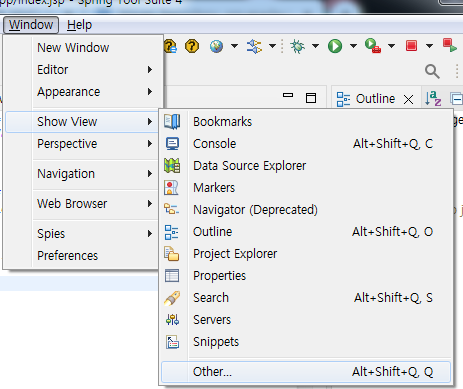Image resolution: width=463 pixels, height=389 pixels.
Task: Click the Collapse All icon in Outline toolbar
Action: 456,99
